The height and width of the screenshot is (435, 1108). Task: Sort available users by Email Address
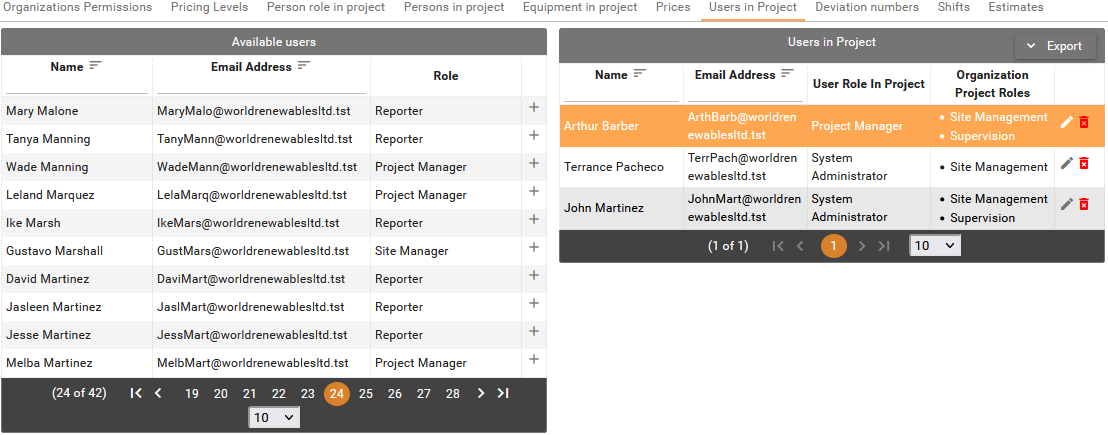[304, 65]
